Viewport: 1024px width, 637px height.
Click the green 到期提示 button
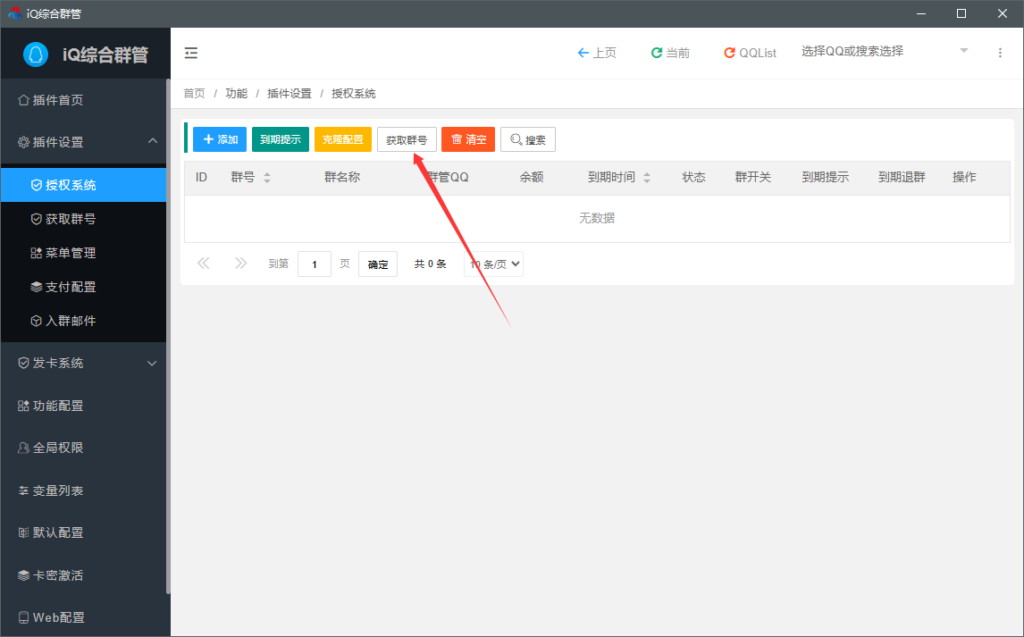(x=280, y=139)
